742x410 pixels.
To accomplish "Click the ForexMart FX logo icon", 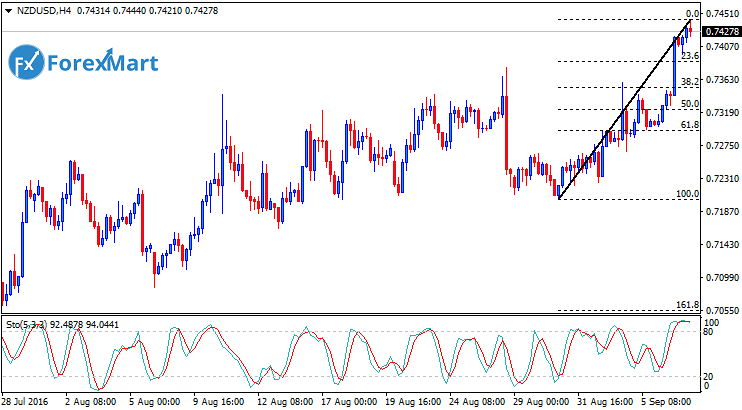I will click(x=26, y=64).
